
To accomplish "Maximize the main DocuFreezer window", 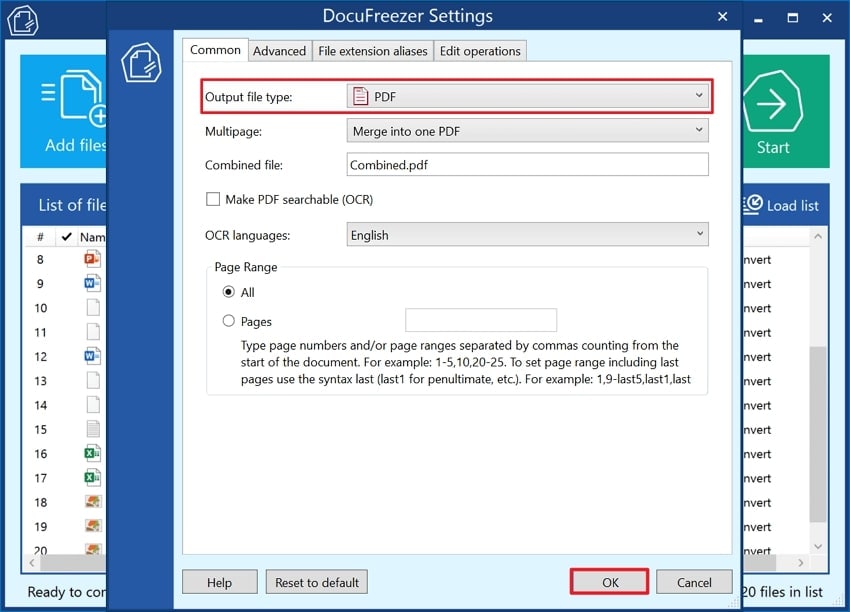I will (793, 18).
